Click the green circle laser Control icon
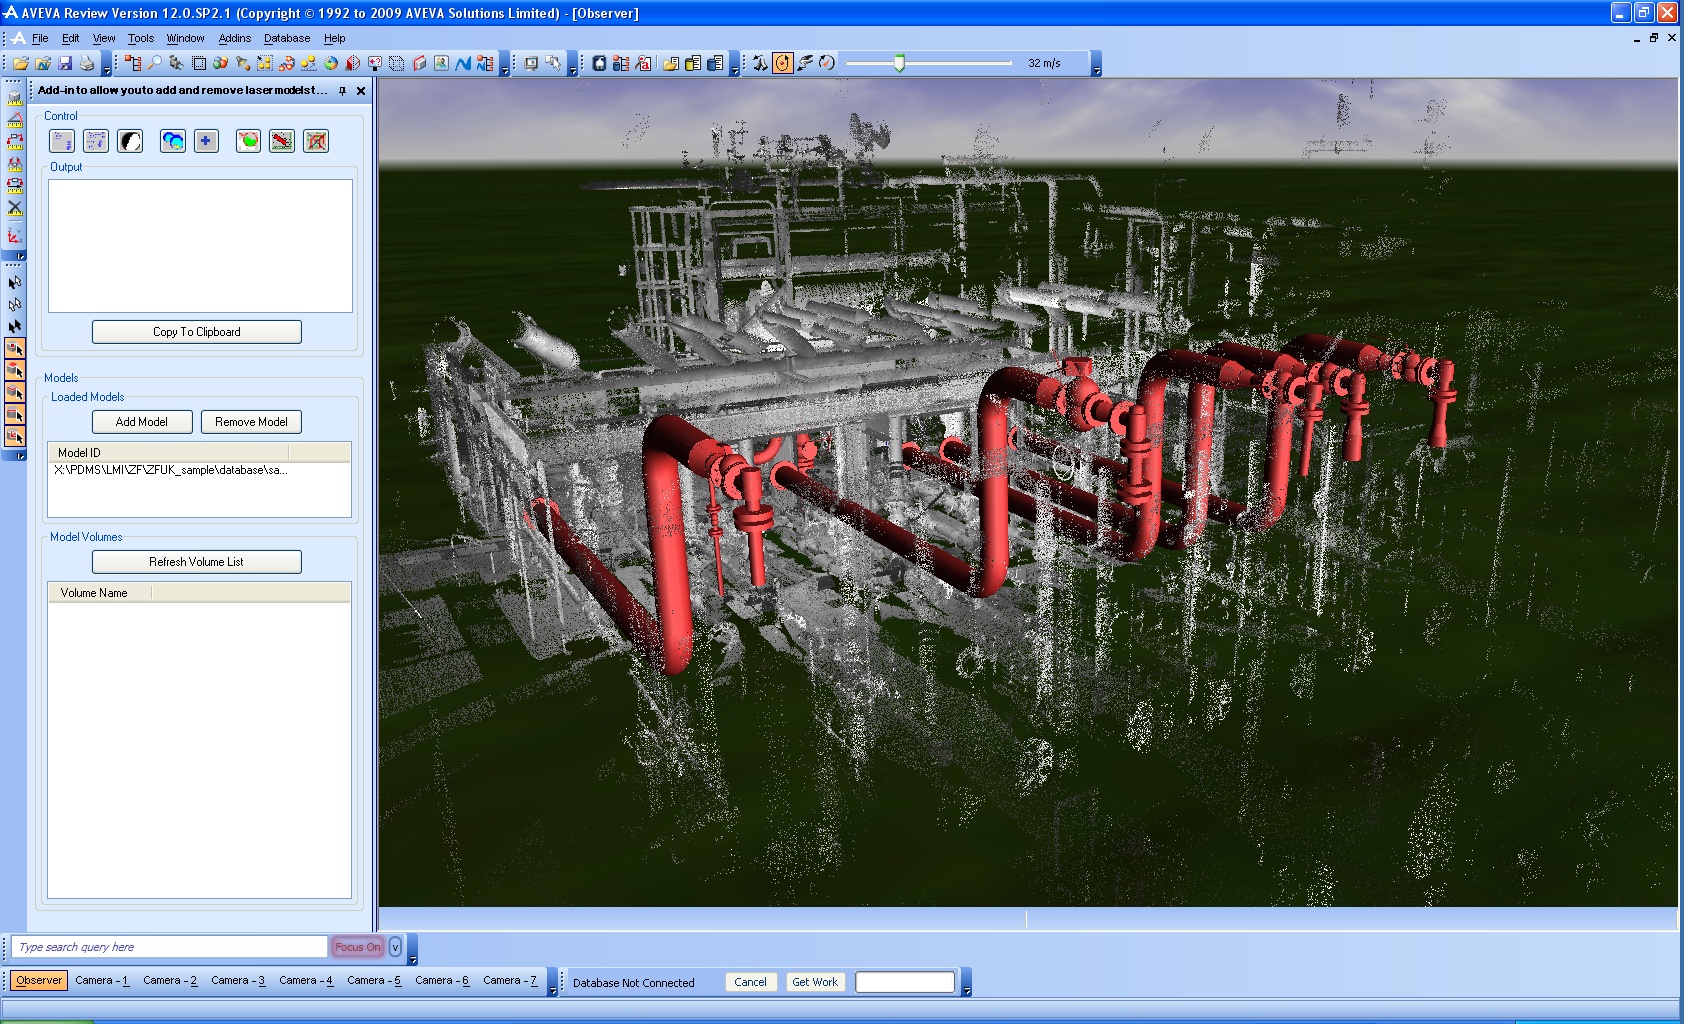 [x=248, y=141]
